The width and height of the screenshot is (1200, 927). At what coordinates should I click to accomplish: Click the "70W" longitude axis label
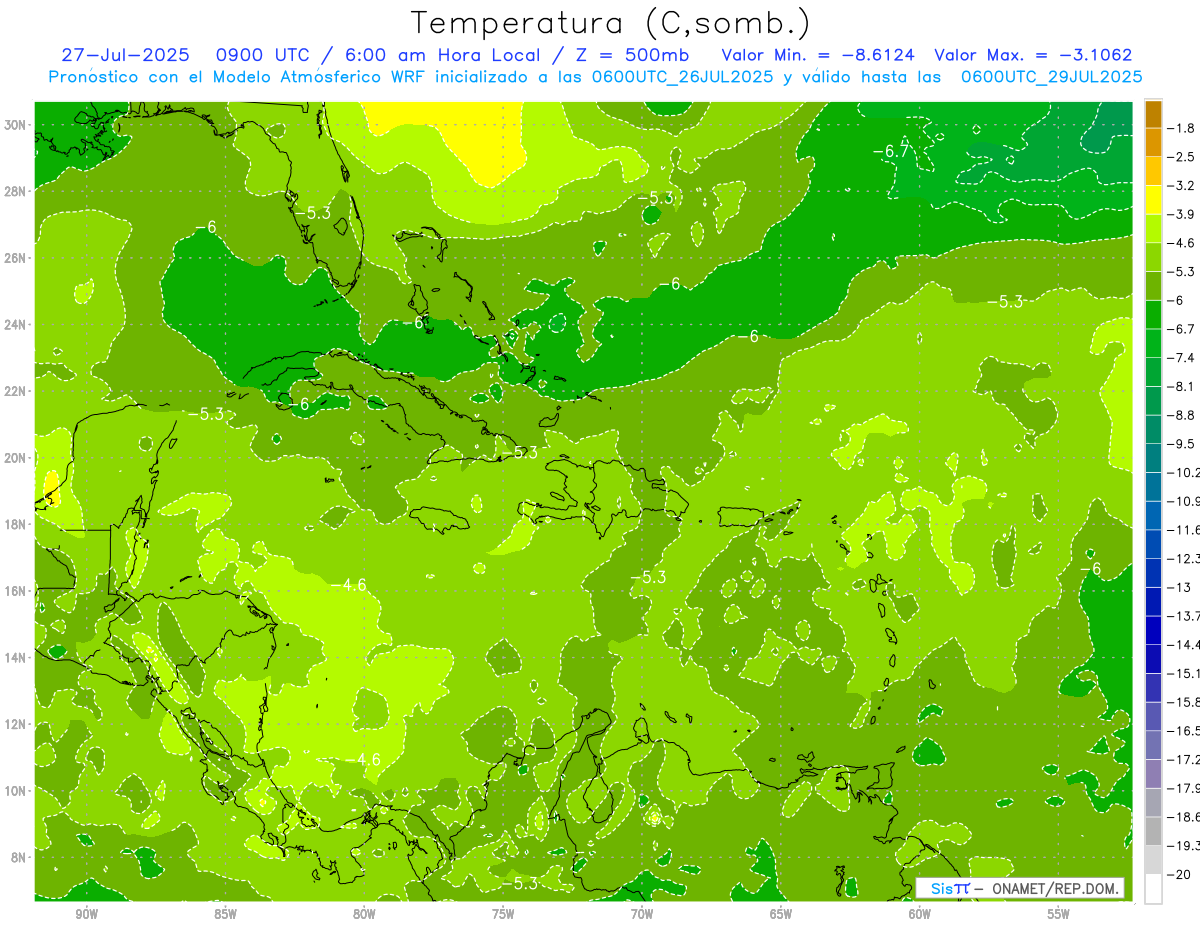pos(642,914)
